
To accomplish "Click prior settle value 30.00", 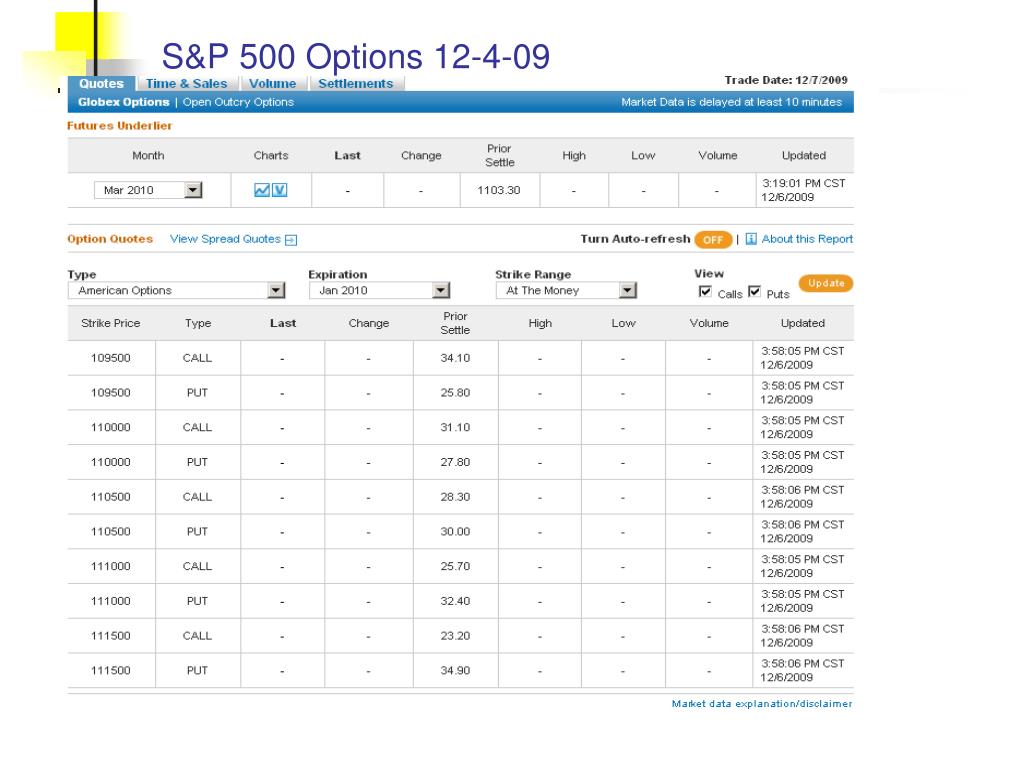I will [455, 532].
